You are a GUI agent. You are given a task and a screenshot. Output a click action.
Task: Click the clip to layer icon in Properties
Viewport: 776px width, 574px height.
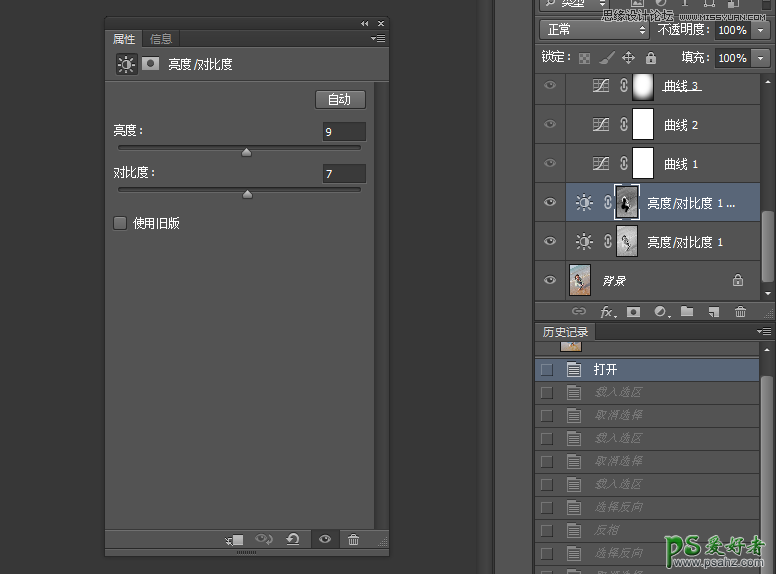[235, 540]
